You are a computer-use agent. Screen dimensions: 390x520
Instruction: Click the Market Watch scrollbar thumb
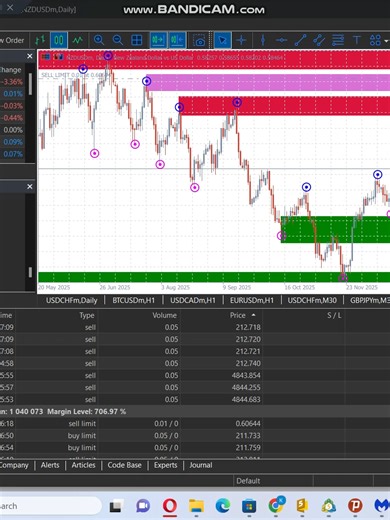pyautogui.click(x=30, y=84)
